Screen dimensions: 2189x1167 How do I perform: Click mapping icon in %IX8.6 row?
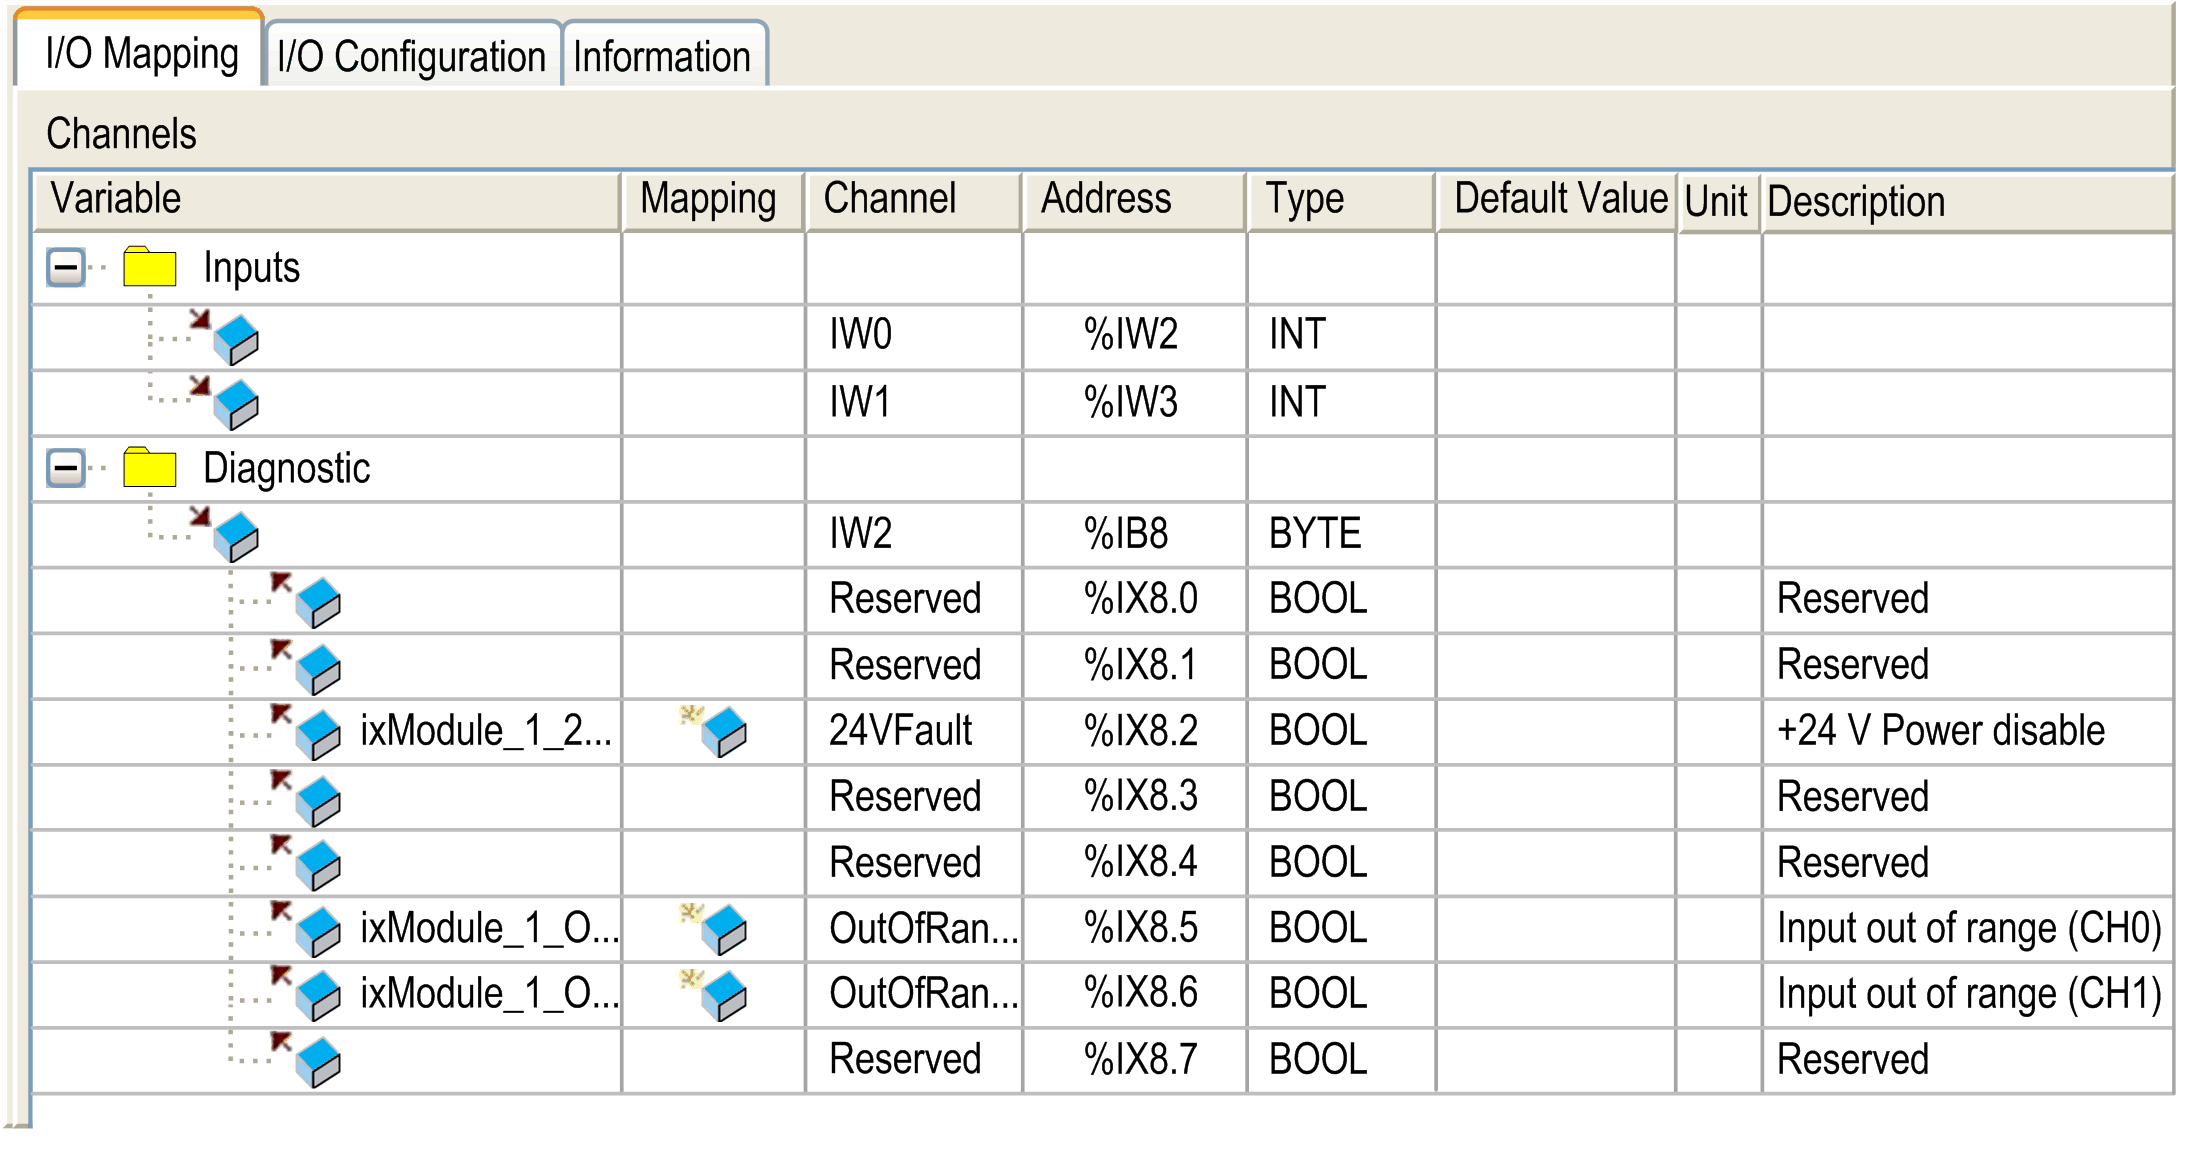[x=723, y=995]
